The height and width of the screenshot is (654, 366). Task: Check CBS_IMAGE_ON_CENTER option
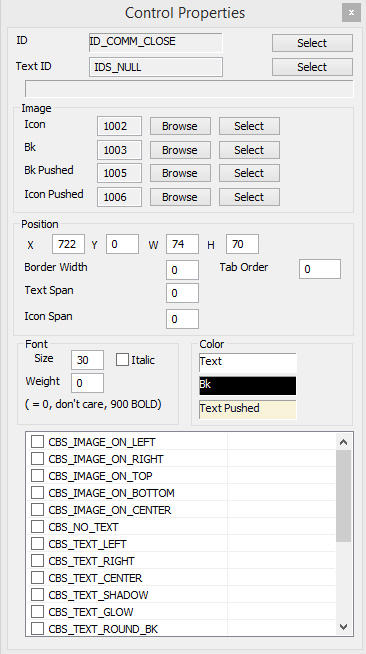pyautogui.click(x=38, y=510)
